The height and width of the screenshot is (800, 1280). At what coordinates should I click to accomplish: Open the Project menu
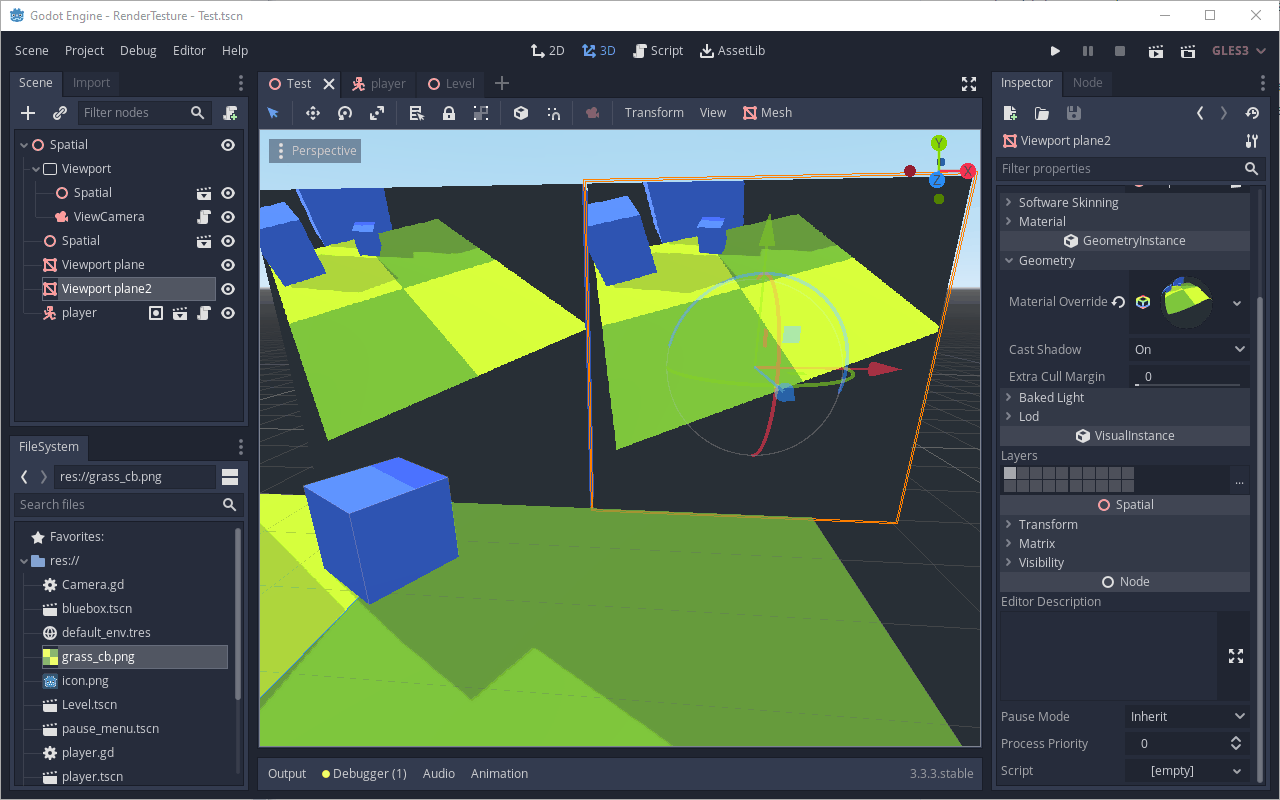click(84, 50)
